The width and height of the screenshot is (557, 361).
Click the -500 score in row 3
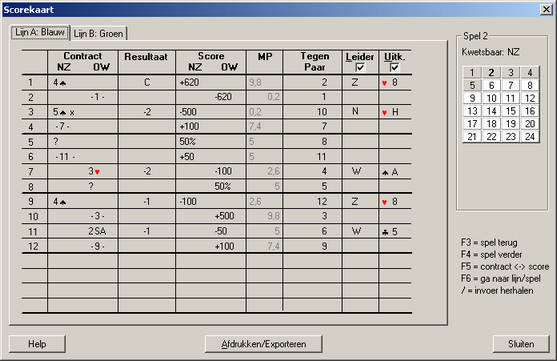(x=188, y=112)
